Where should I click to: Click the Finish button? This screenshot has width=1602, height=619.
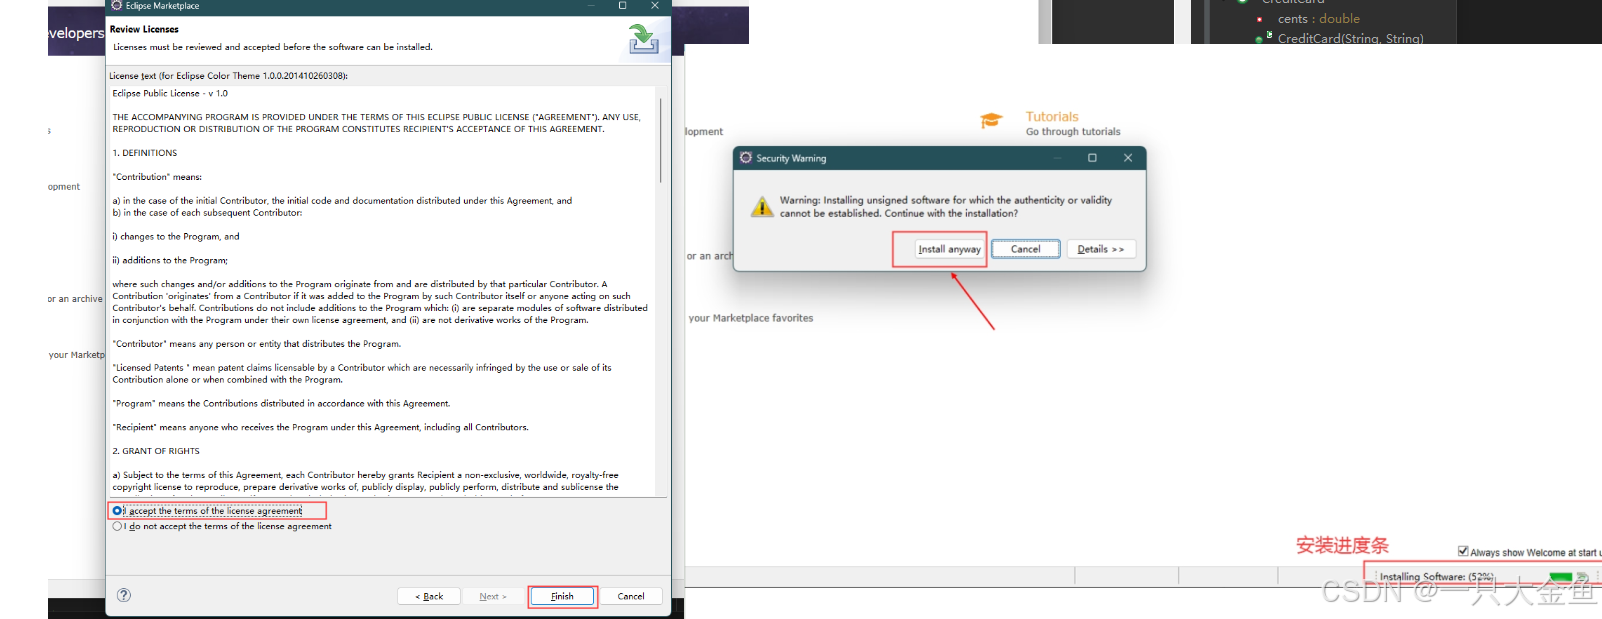[x=562, y=596]
